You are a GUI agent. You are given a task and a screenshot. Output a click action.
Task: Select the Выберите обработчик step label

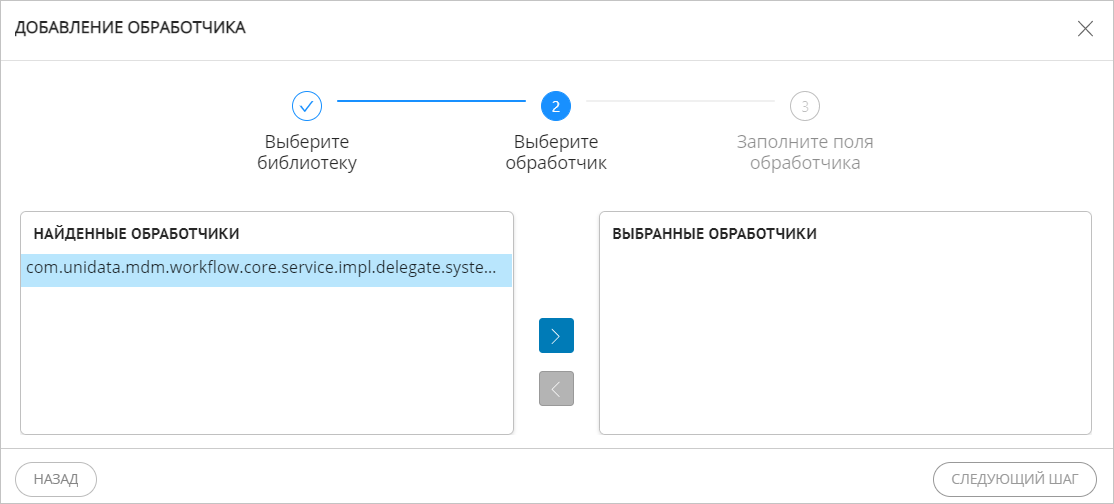(555, 152)
